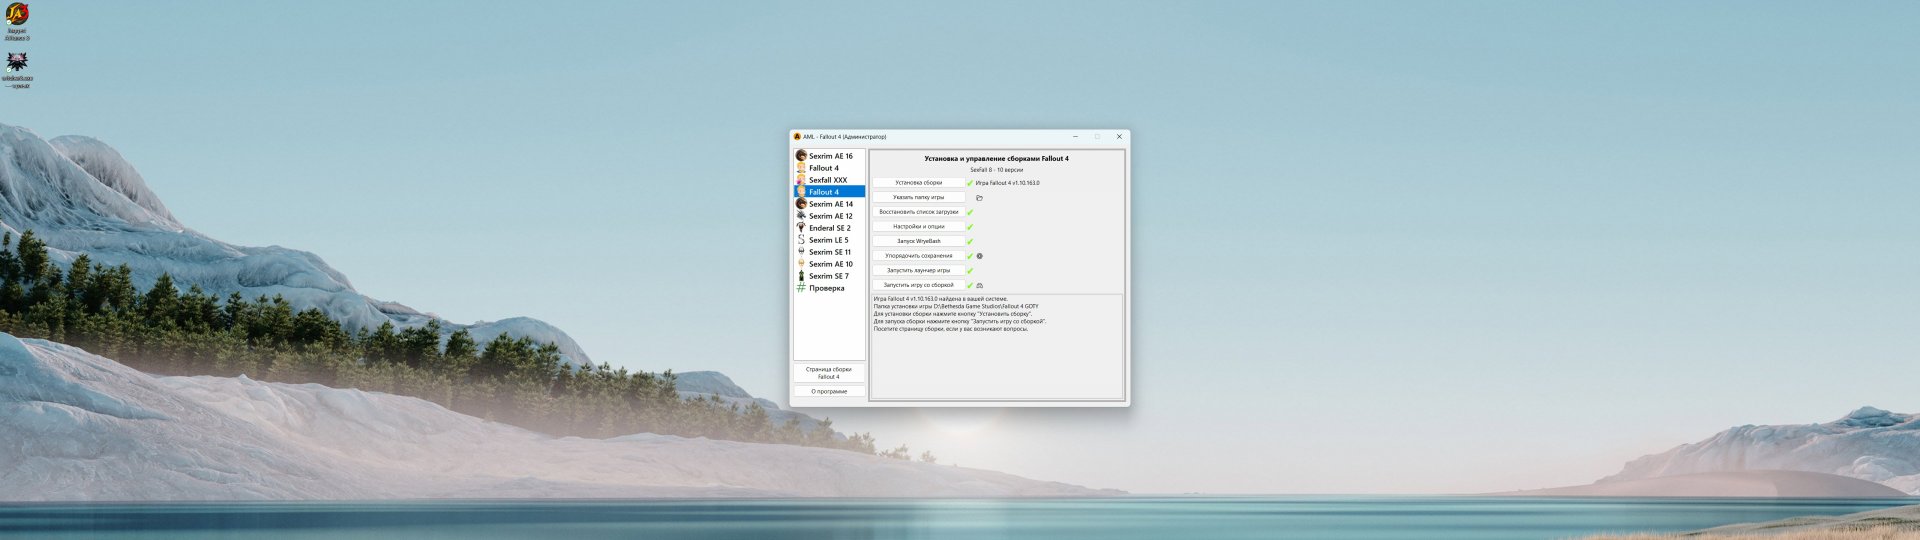Open "Настройки и опции"
The height and width of the screenshot is (540, 1920).
(918, 227)
